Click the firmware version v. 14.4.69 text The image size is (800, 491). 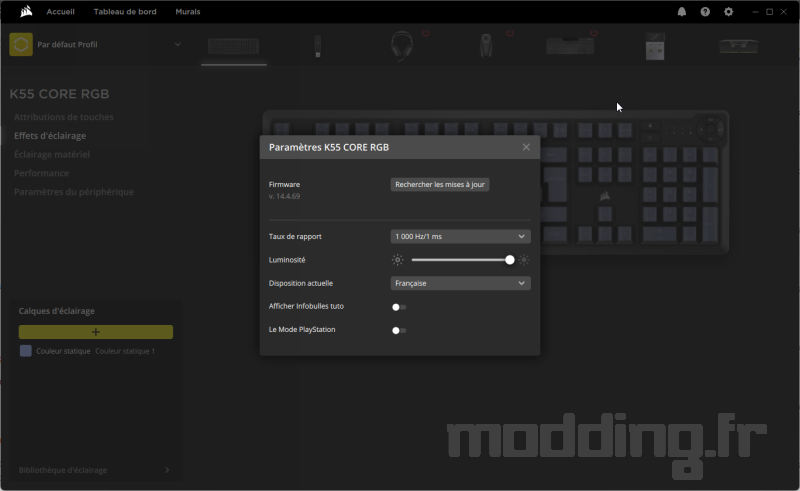[x=284, y=196]
